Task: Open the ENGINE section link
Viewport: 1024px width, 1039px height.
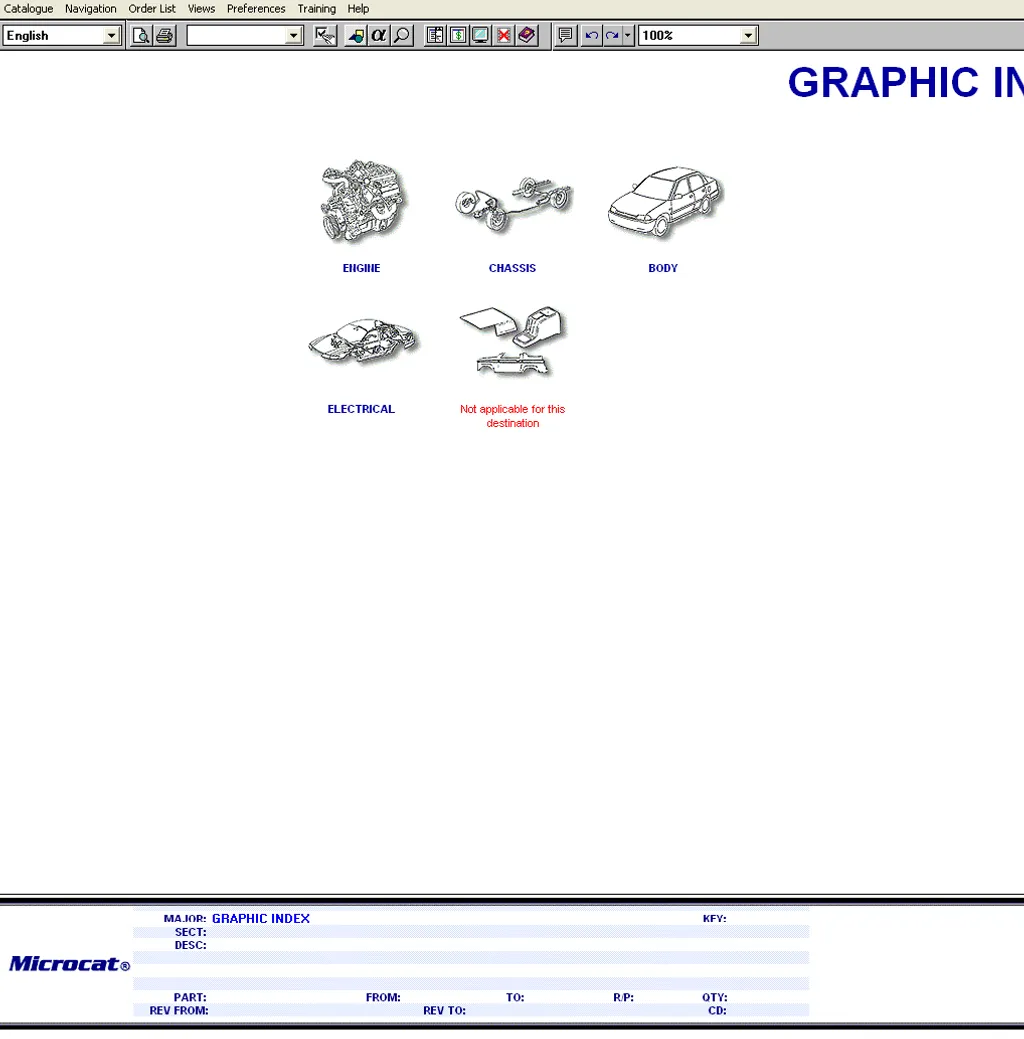Action: [x=361, y=268]
